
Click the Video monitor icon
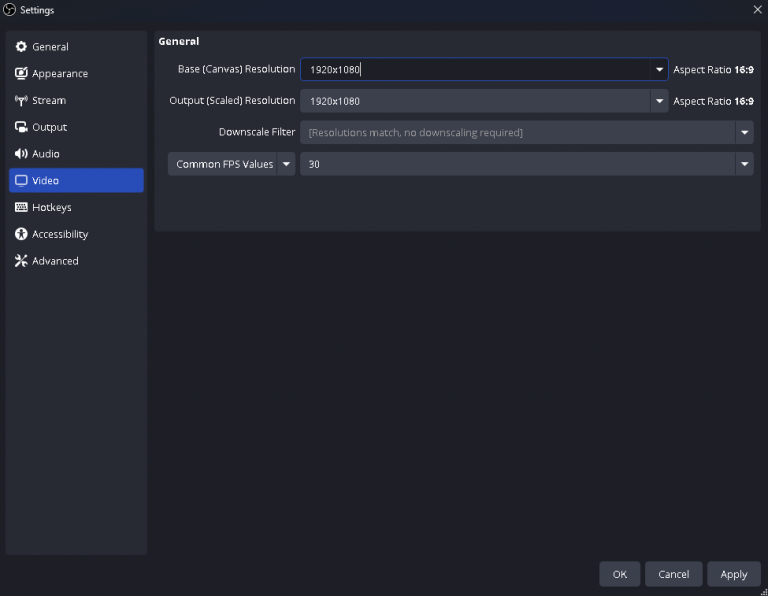(x=21, y=180)
